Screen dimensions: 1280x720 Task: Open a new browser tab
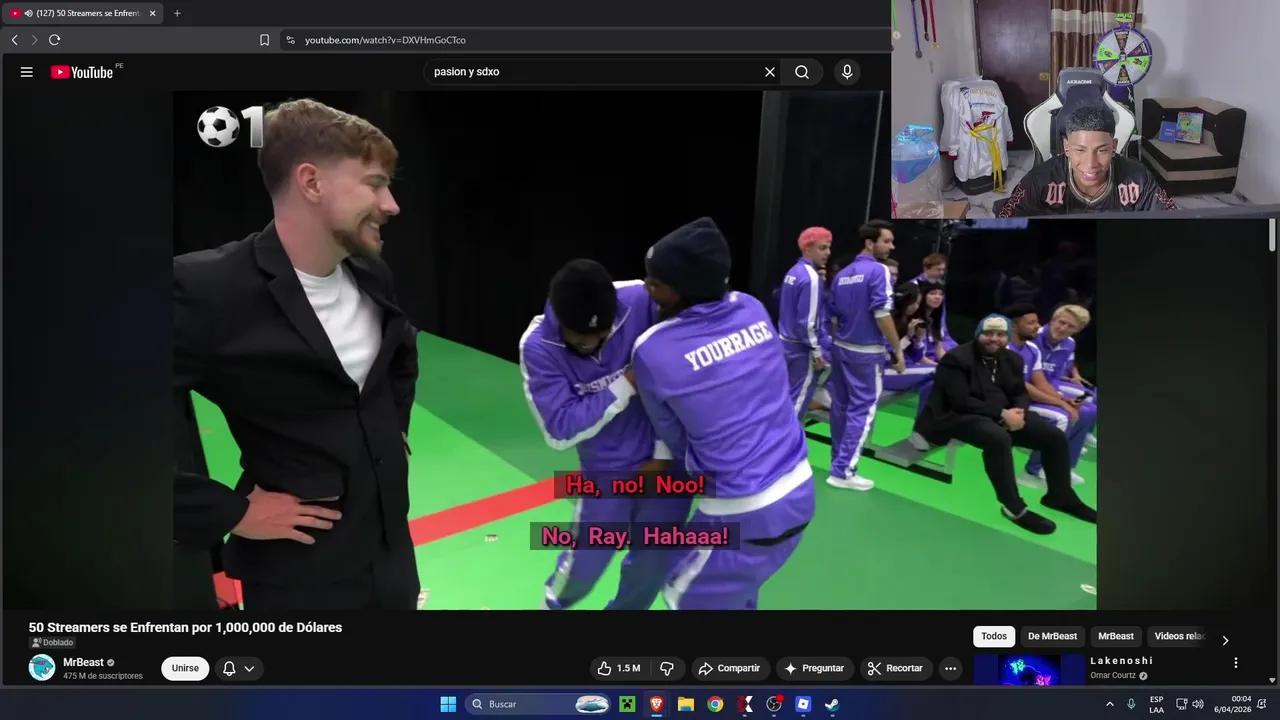click(x=177, y=13)
